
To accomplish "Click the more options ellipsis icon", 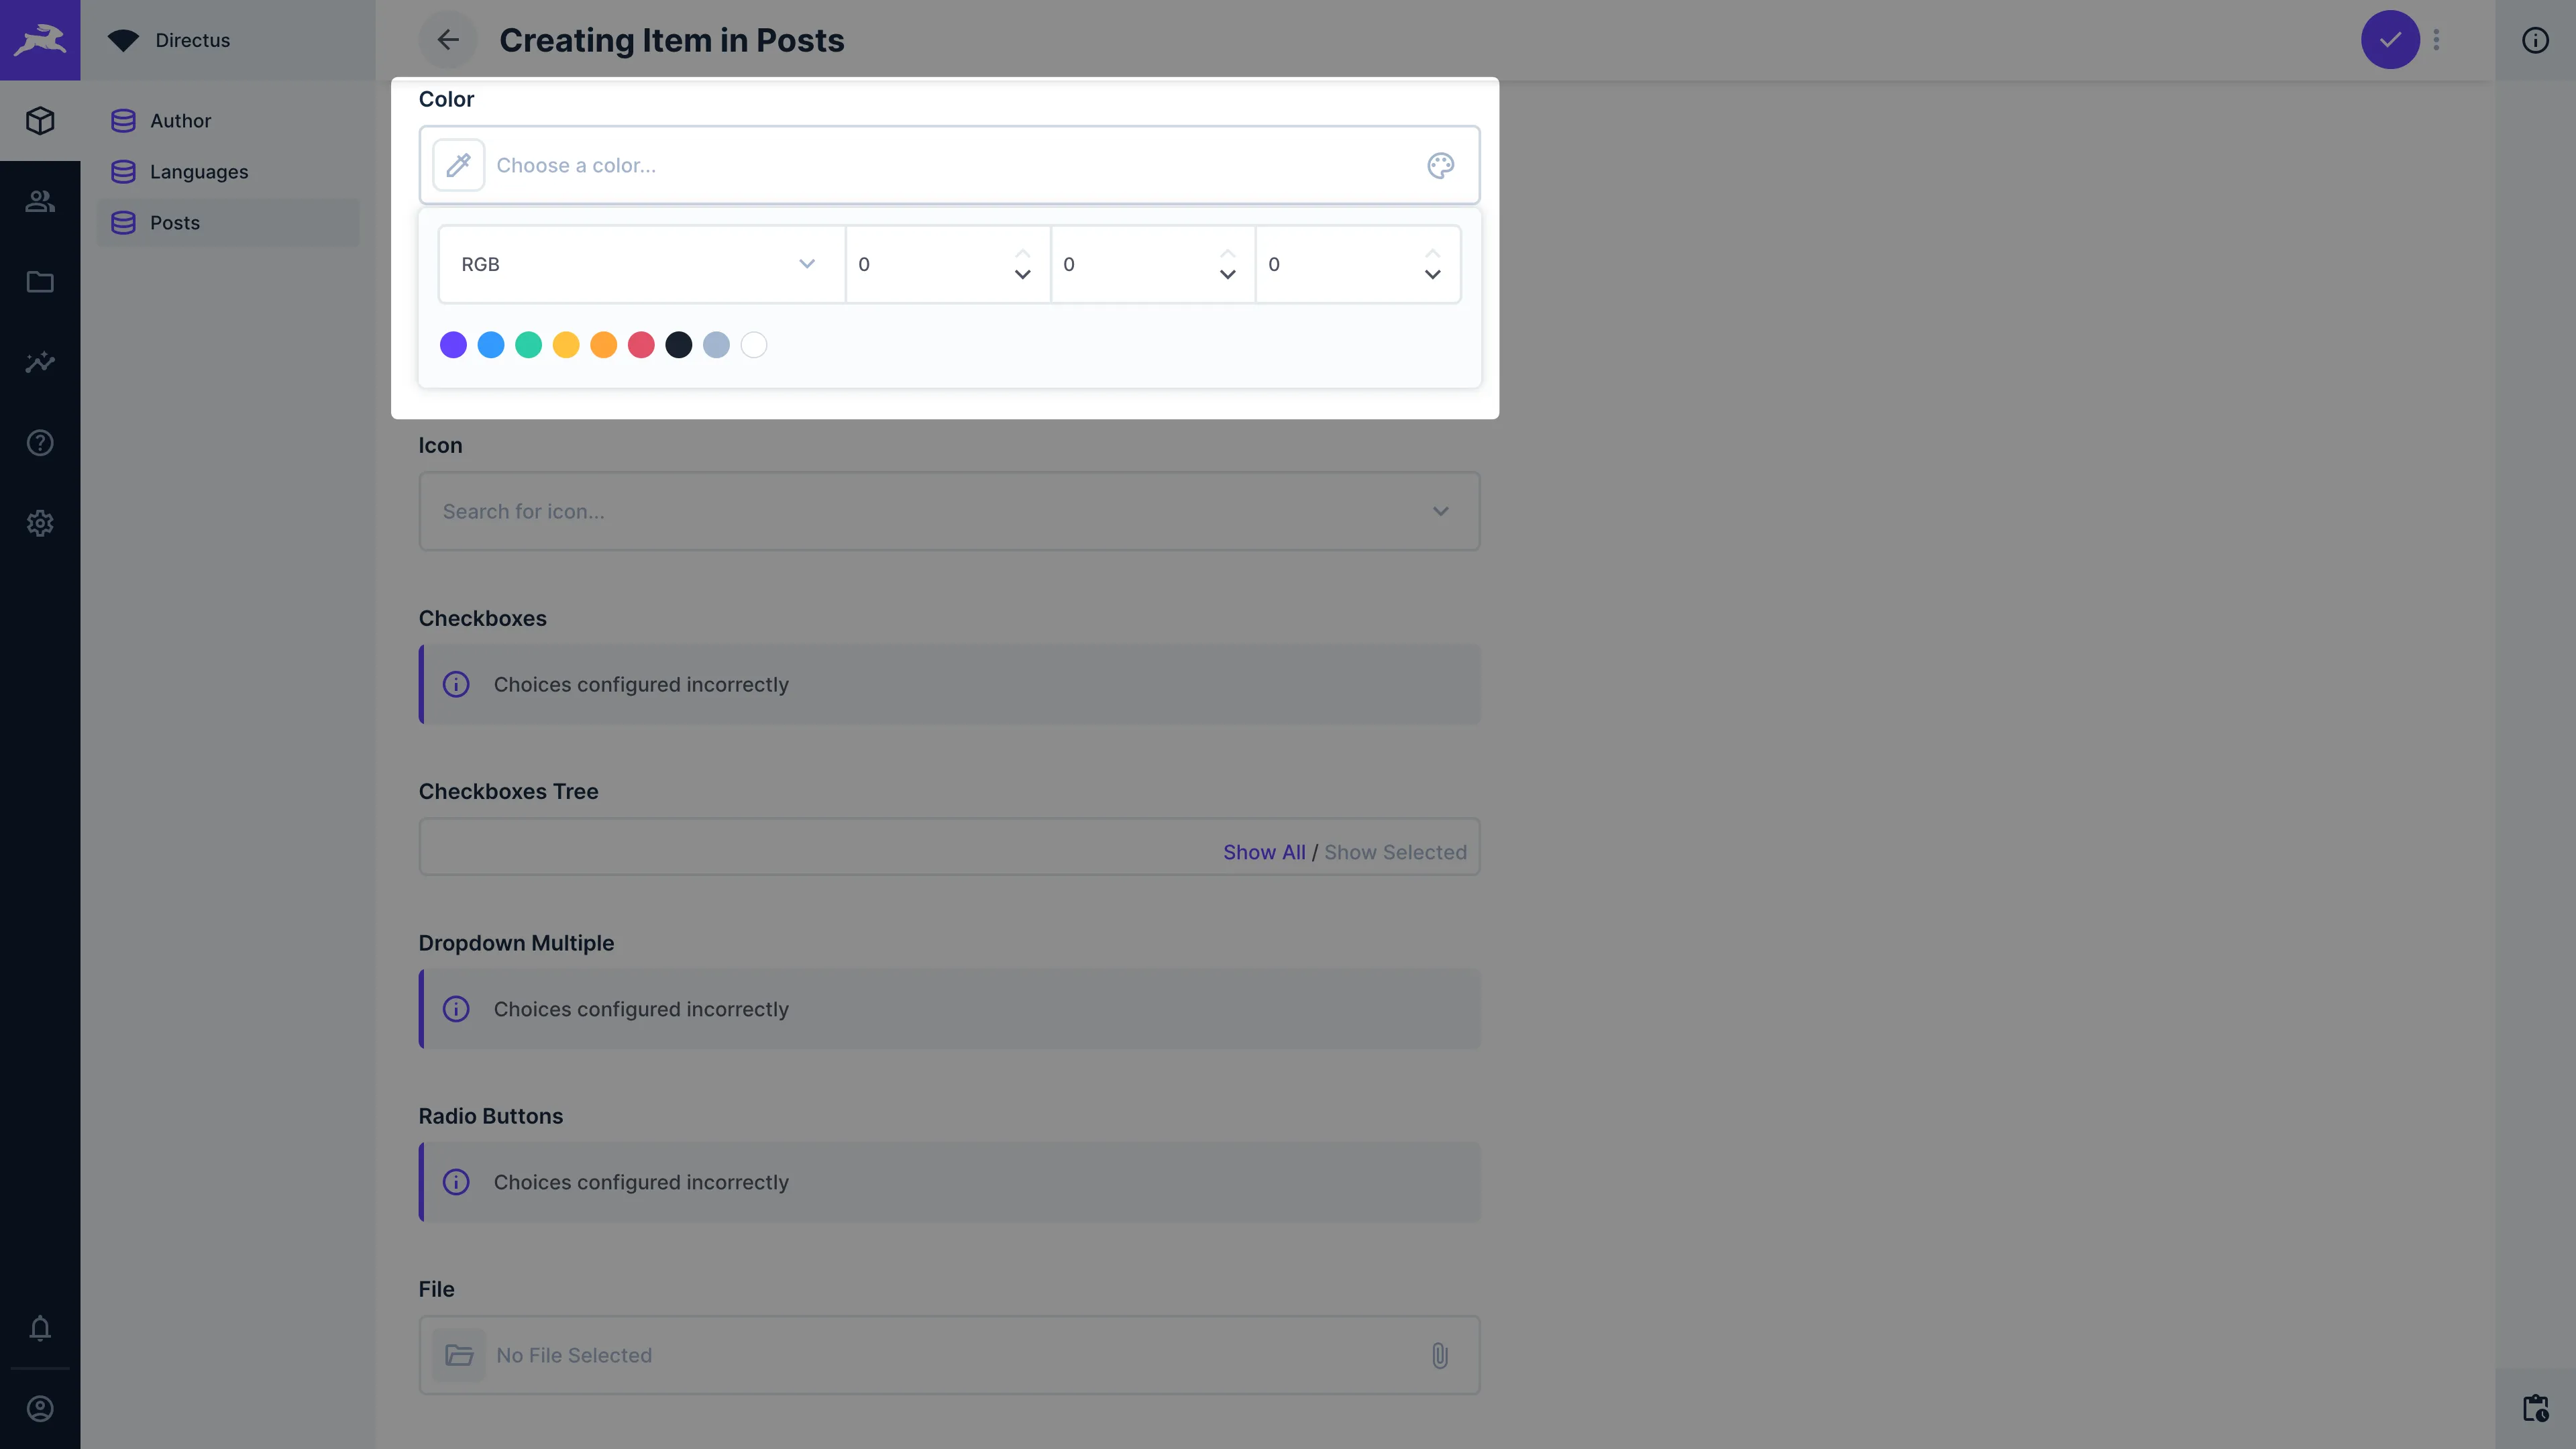I will click(2436, 39).
